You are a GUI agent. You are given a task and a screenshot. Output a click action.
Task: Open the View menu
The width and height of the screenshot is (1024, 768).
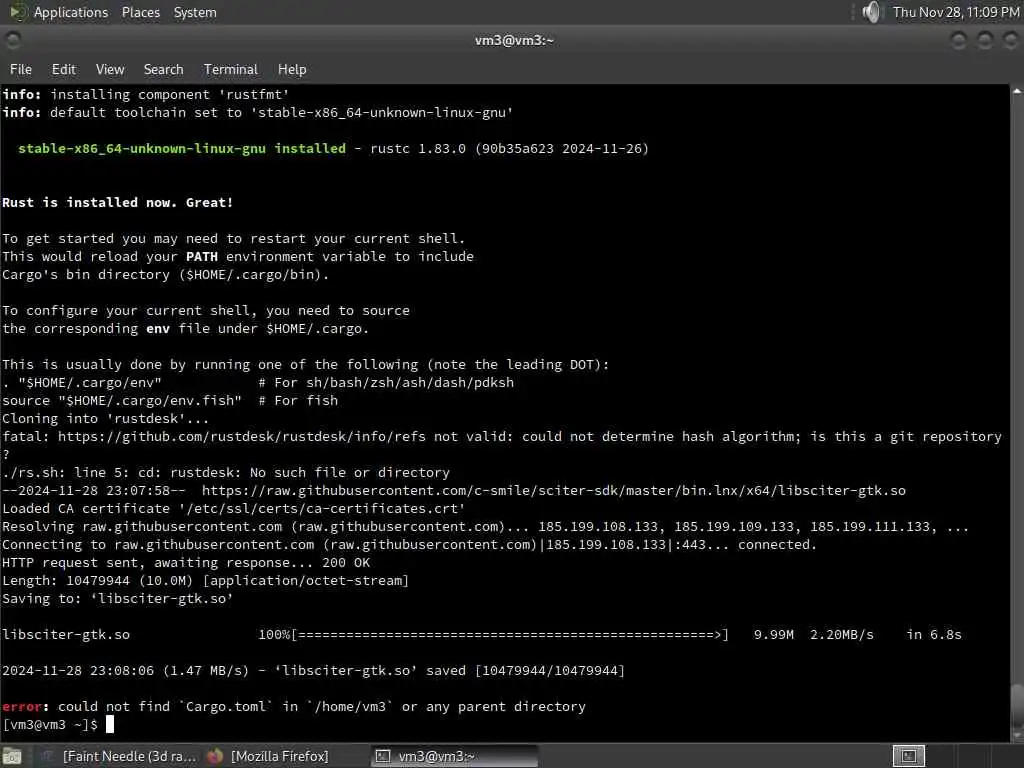click(x=110, y=69)
